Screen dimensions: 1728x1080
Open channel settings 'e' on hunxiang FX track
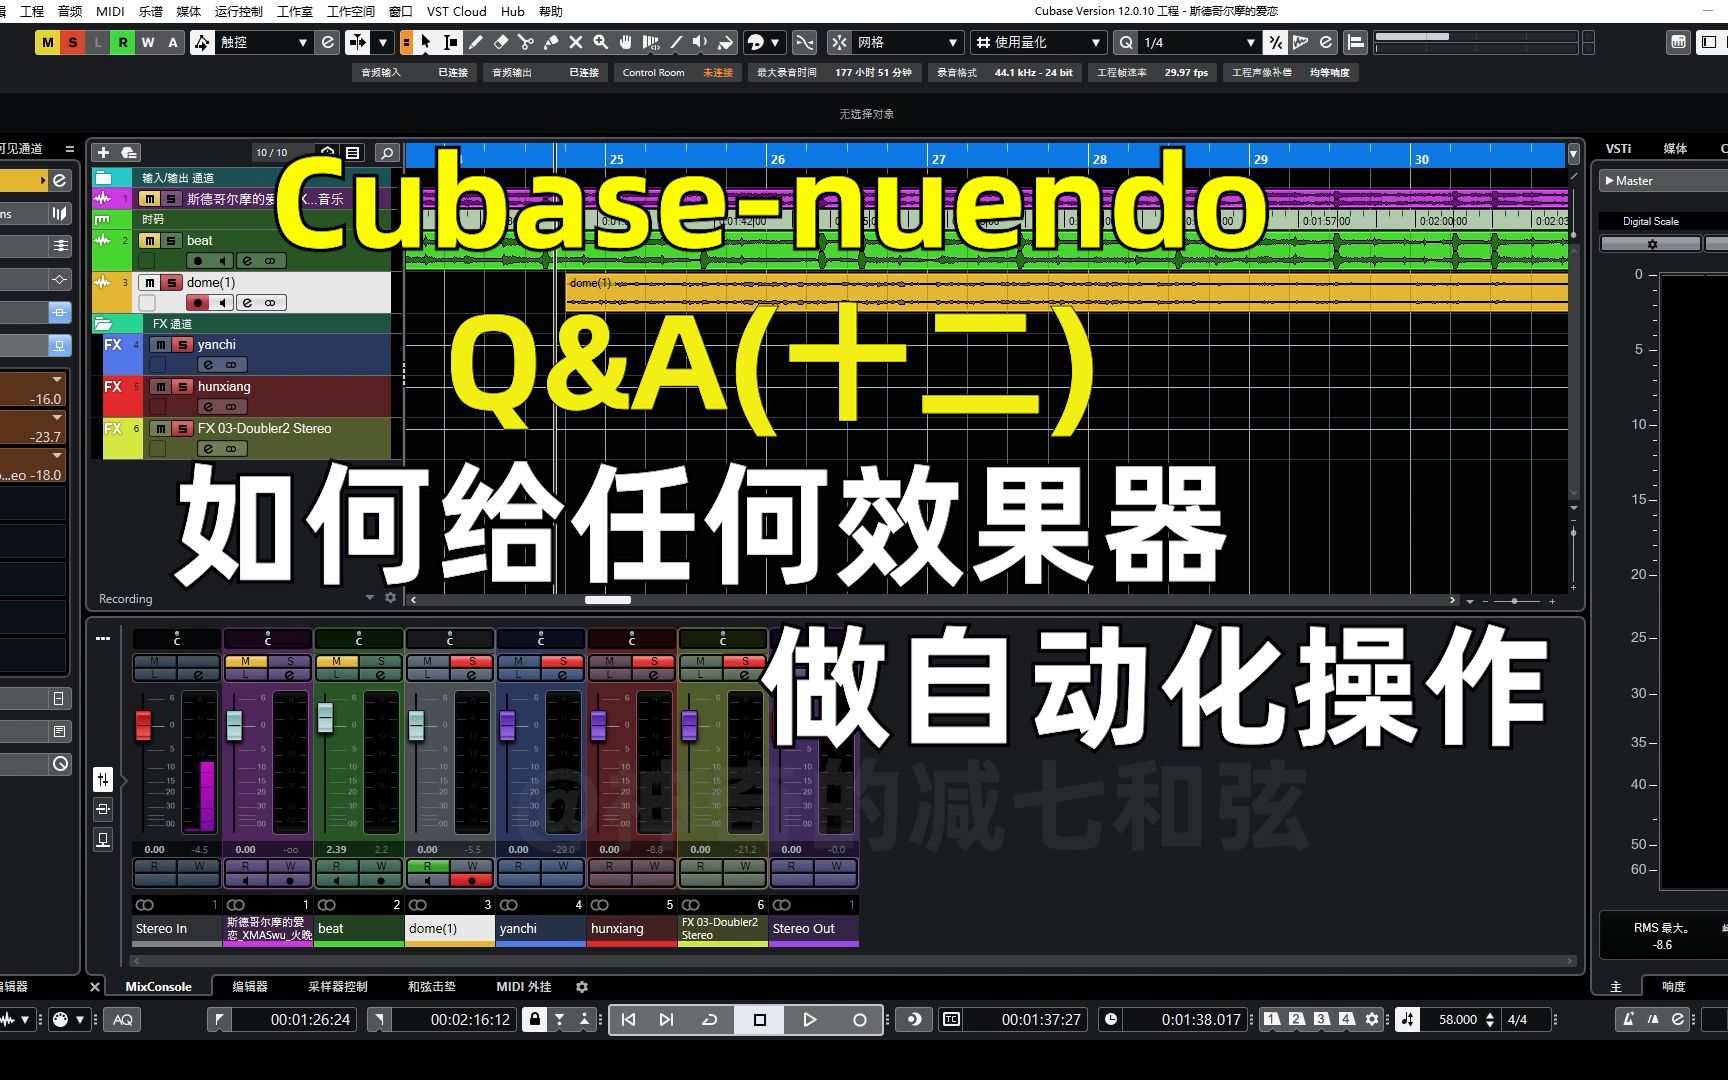[207, 406]
